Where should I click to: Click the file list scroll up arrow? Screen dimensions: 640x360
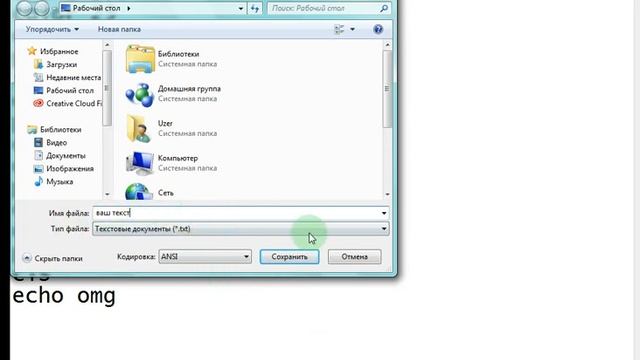pyautogui.click(x=387, y=45)
